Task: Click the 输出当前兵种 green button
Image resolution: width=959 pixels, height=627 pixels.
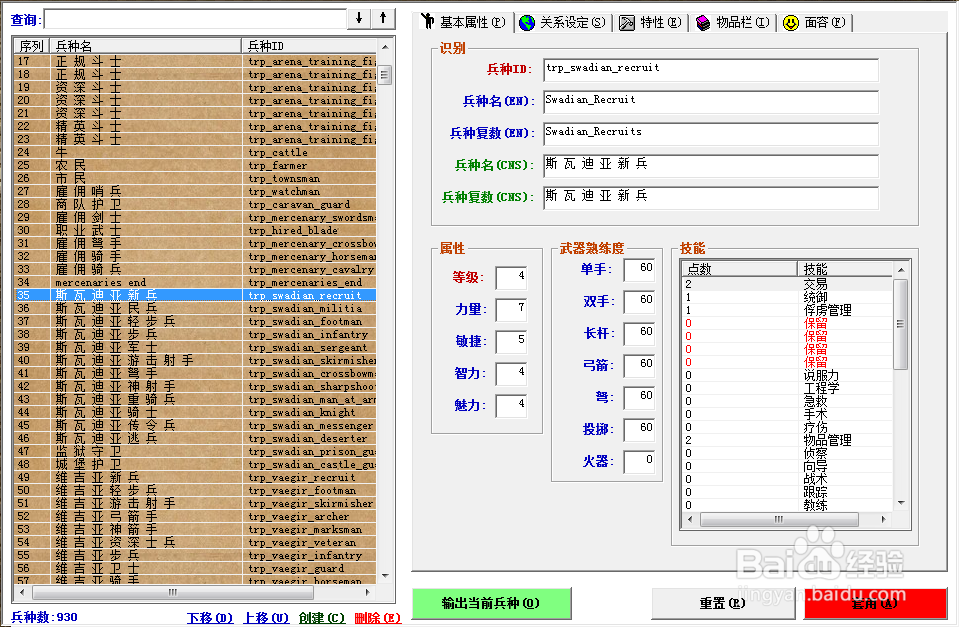Action: click(x=492, y=603)
